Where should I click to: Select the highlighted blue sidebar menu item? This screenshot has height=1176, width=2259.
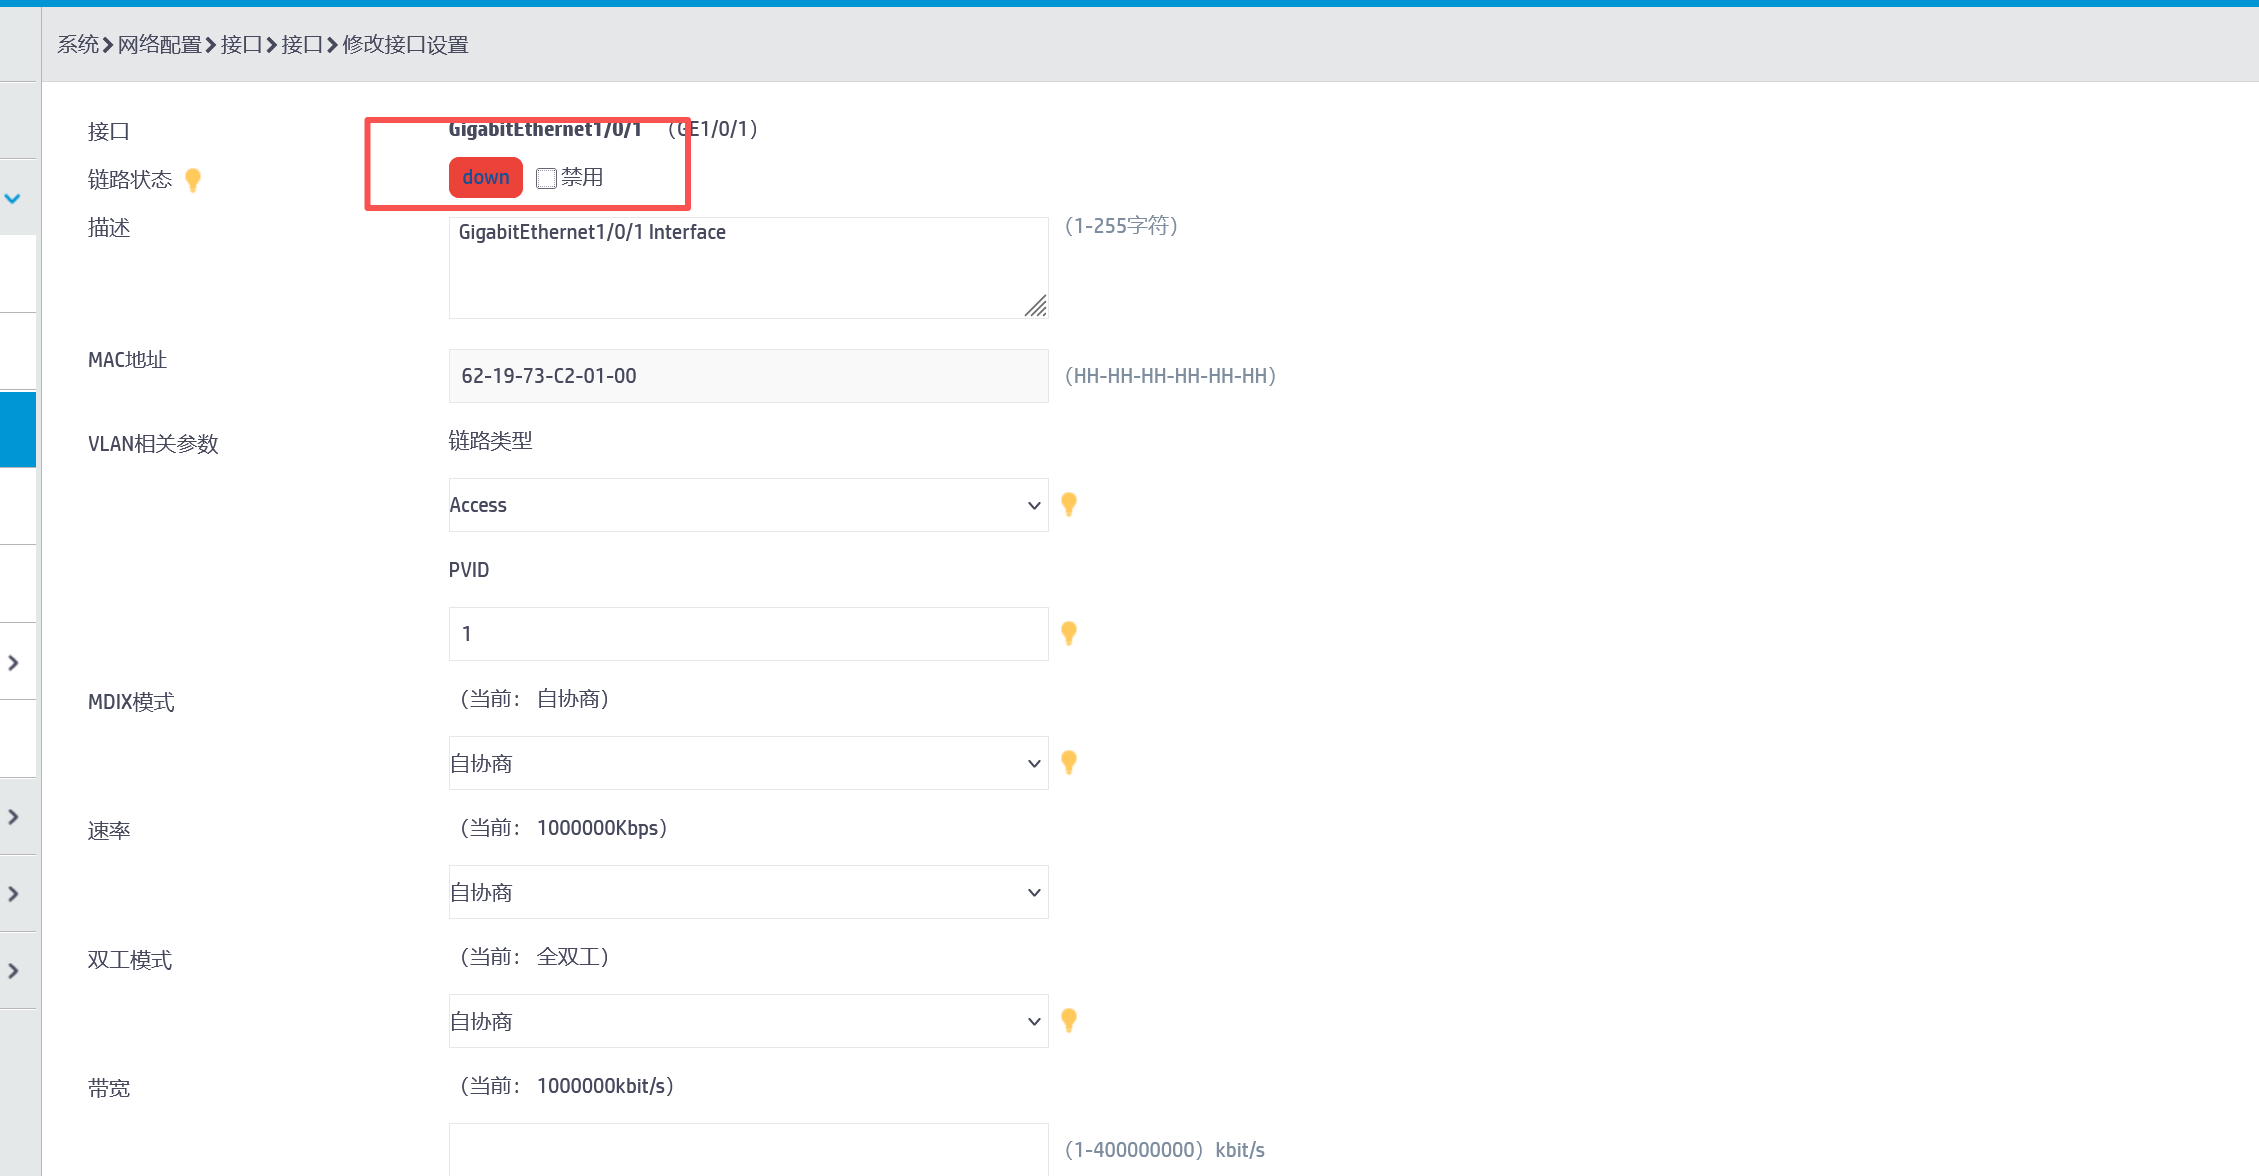point(18,429)
